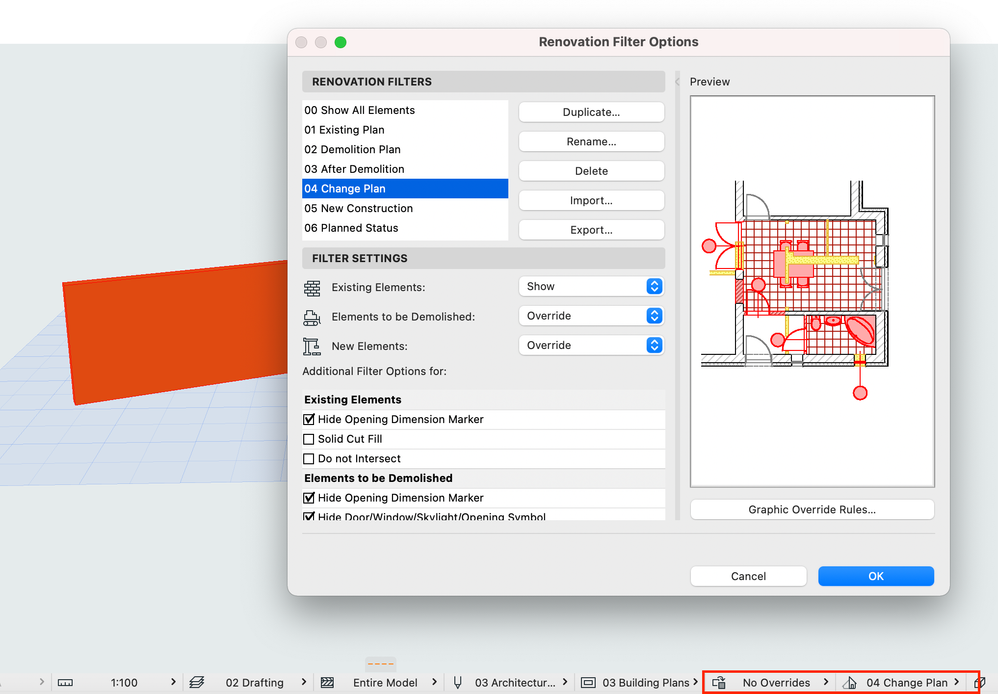Expand the 1:100 scale menu arrow

[x=173, y=682]
